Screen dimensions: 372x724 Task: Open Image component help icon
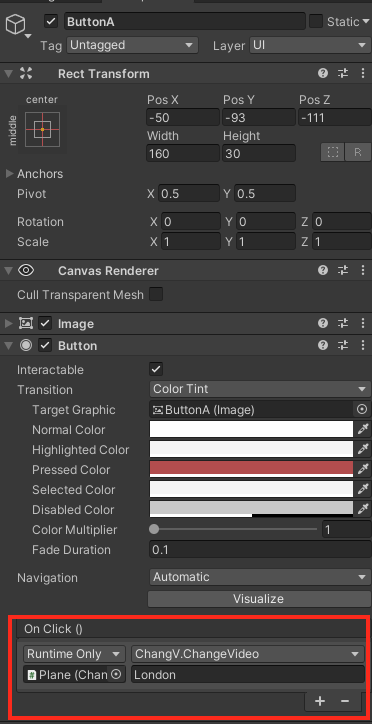pyautogui.click(x=323, y=323)
